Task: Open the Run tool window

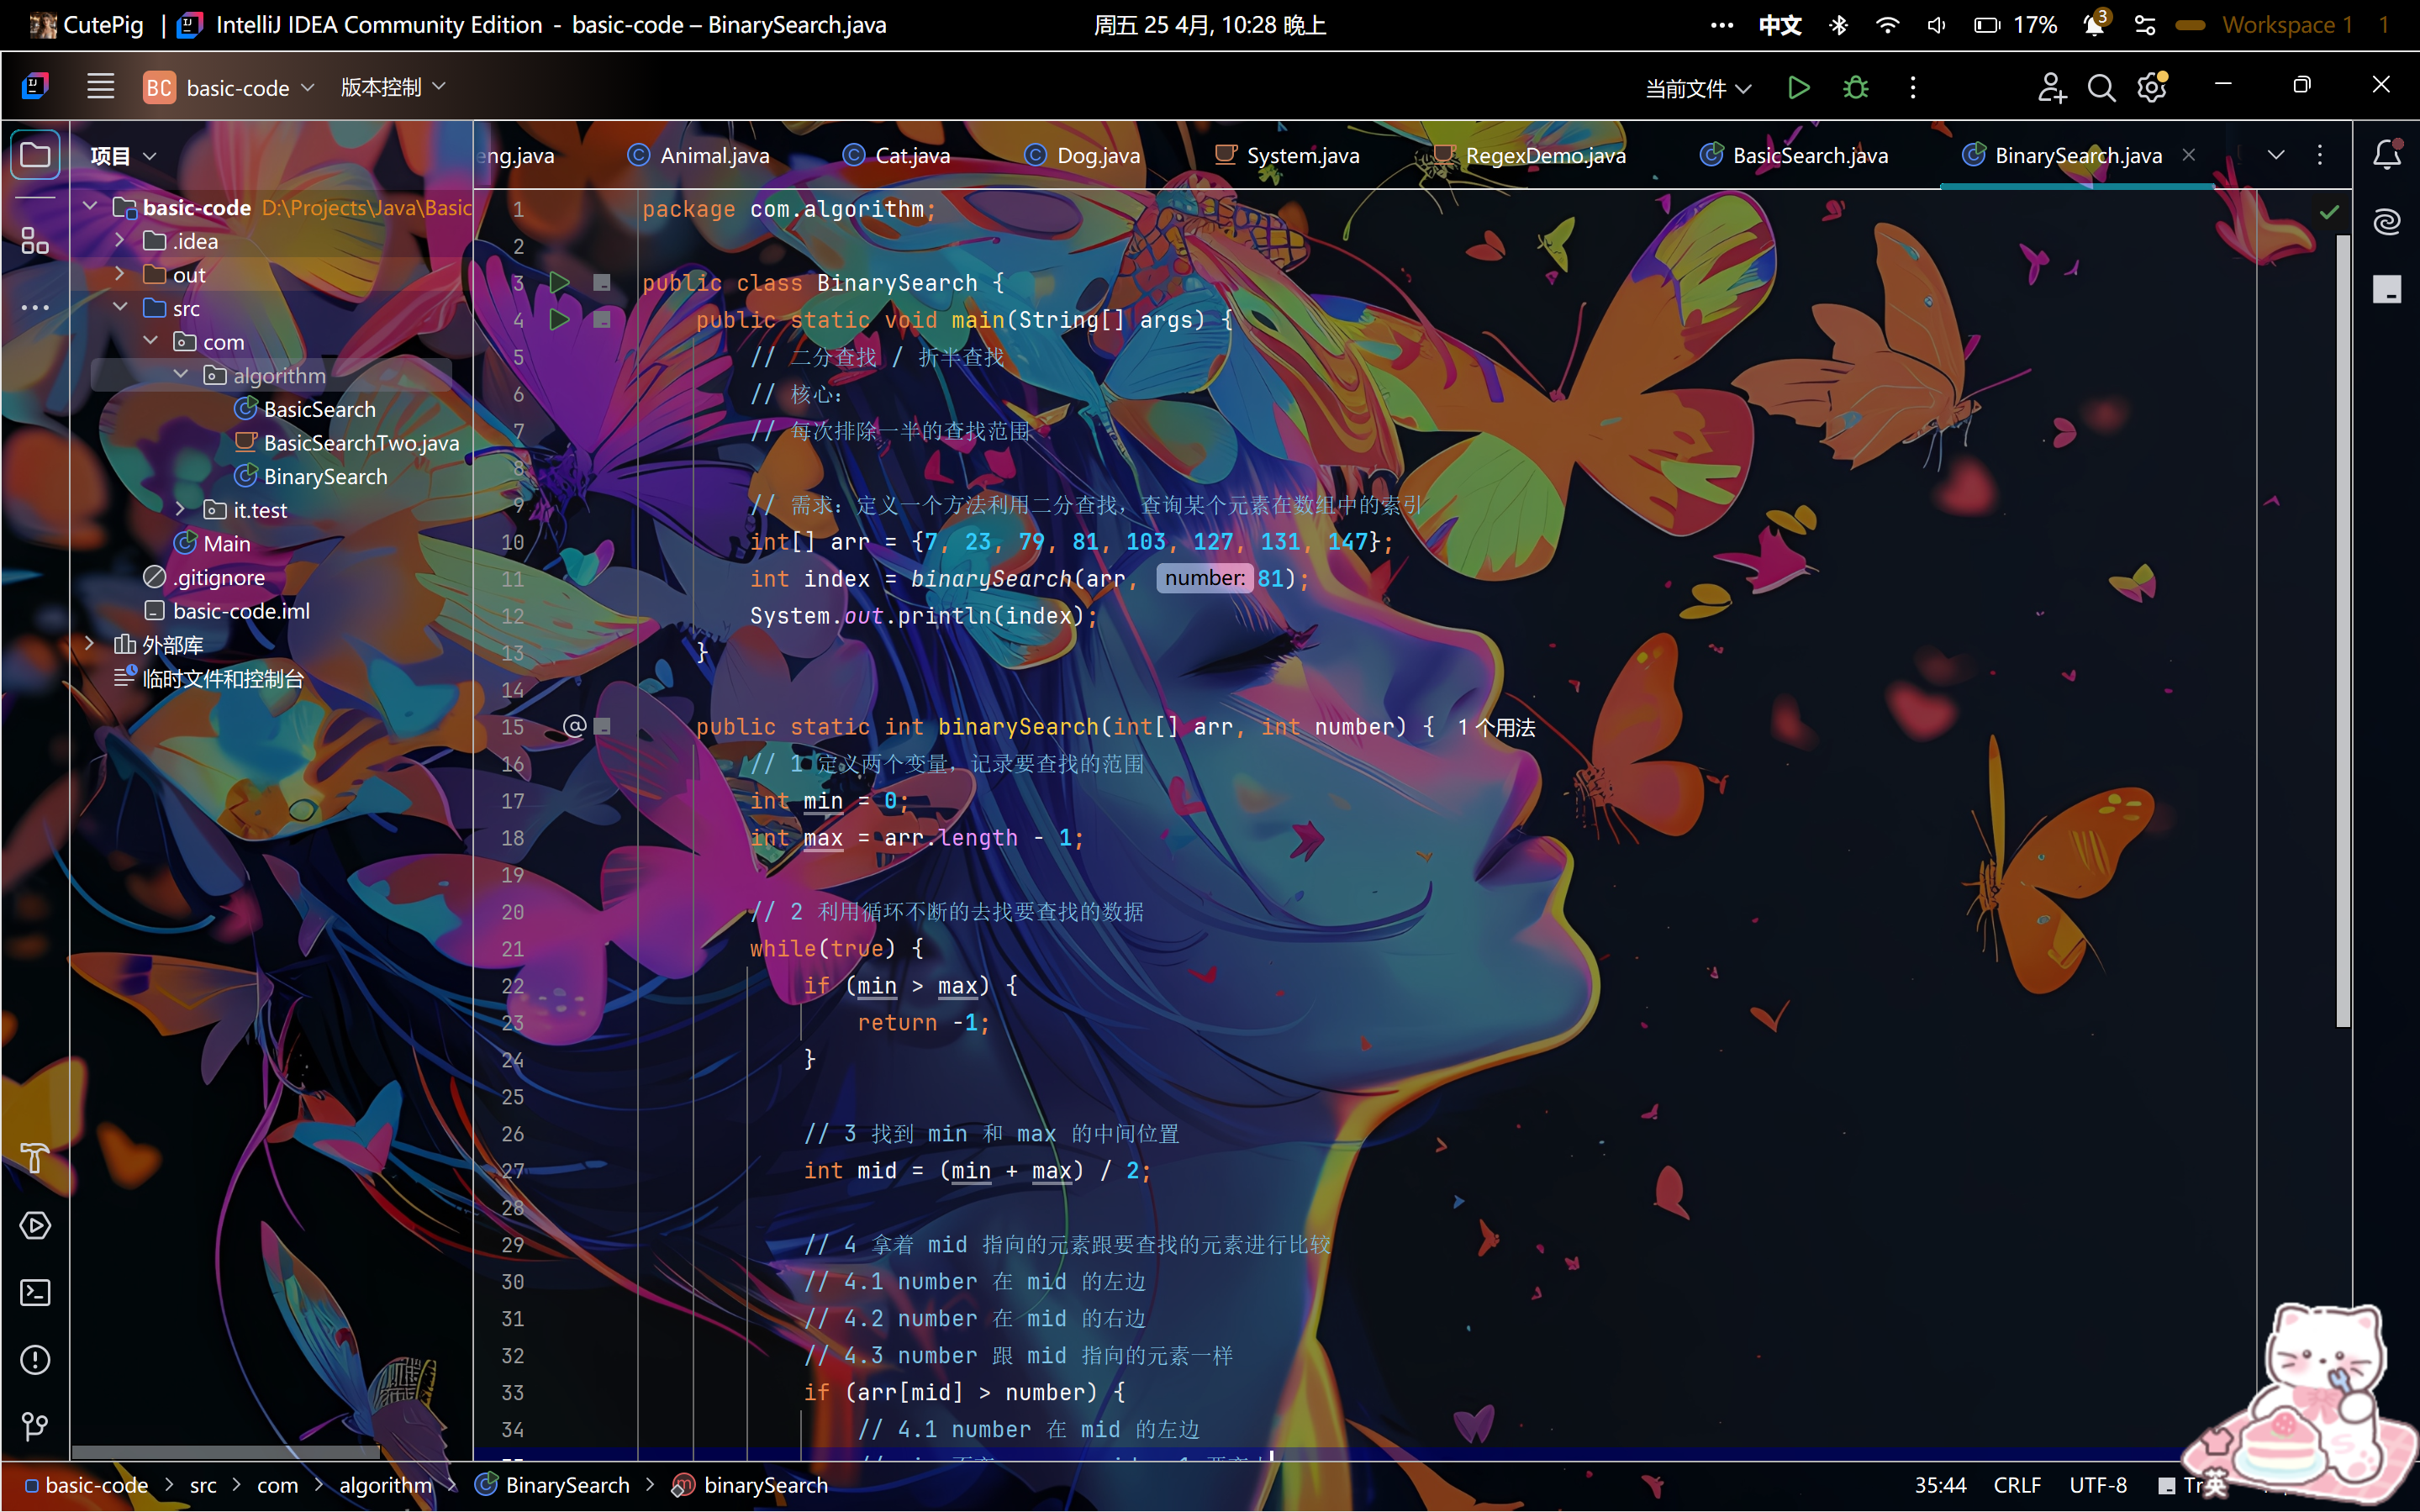Action: pos(35,1226)
